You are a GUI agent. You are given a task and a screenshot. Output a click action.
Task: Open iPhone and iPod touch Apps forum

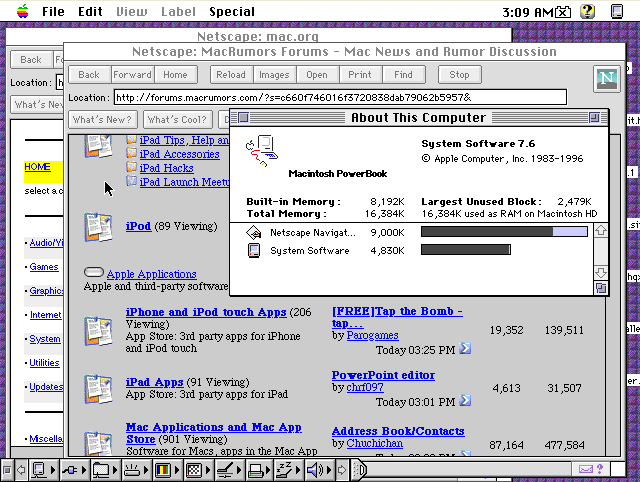(206, 312)
